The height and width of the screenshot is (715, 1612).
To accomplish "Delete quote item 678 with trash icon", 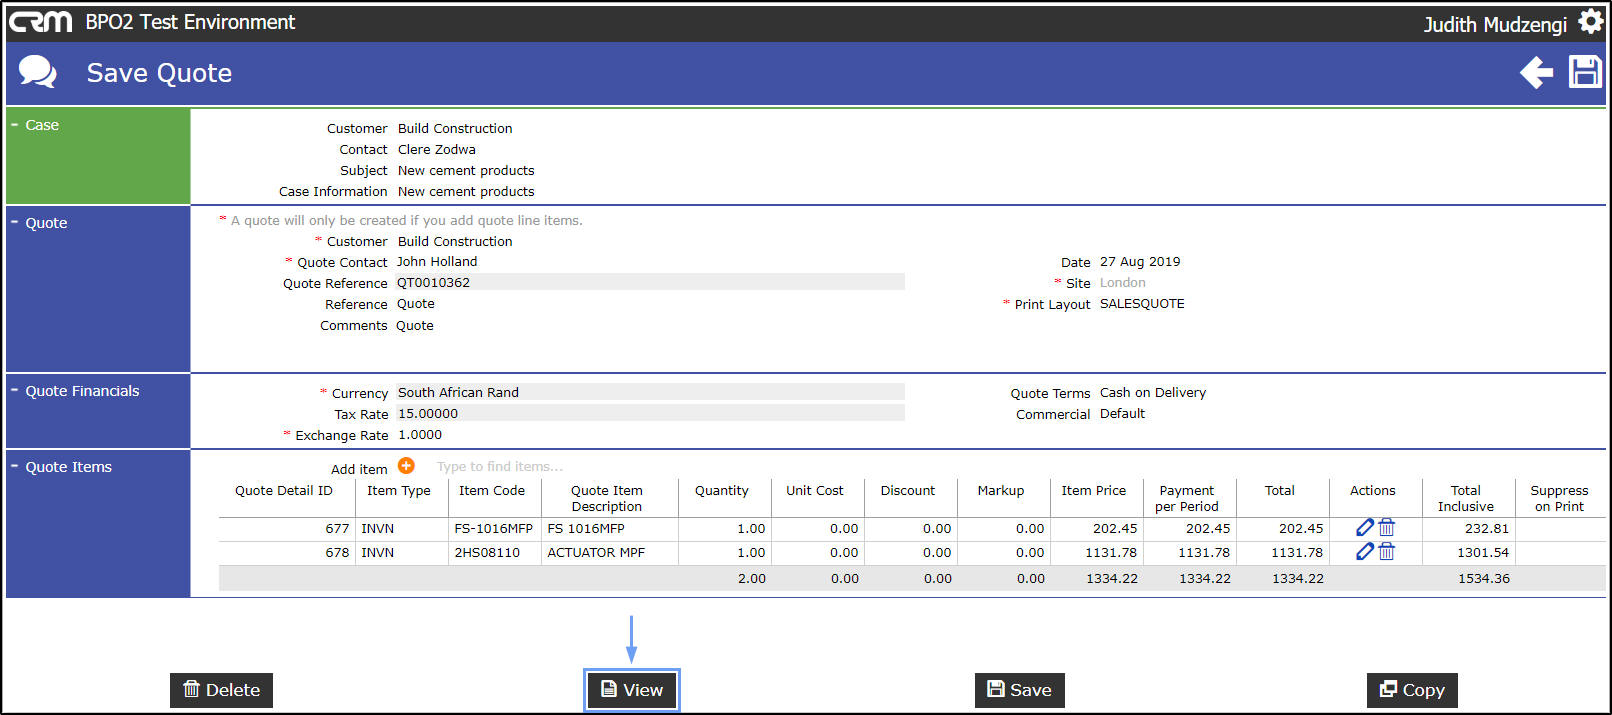I will tap(1387, 552).
